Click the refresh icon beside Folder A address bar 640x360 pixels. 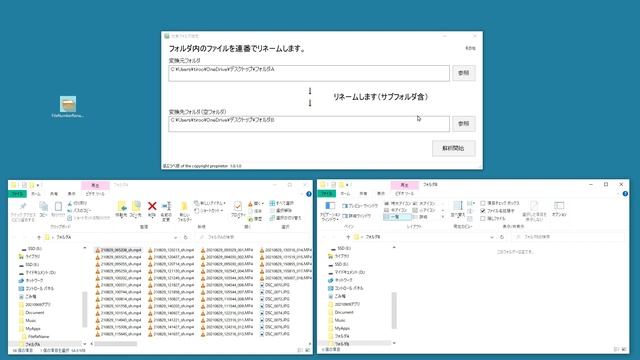pos(185,237)
